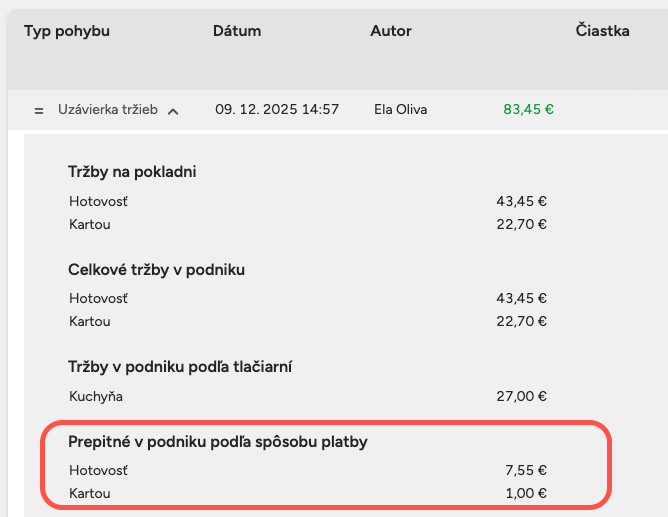The height and width of the screenshot is (517, 668).
Task: Click the Tržby v podniku podľa tlačiarní heading
Action: click(x=180, y=367)
